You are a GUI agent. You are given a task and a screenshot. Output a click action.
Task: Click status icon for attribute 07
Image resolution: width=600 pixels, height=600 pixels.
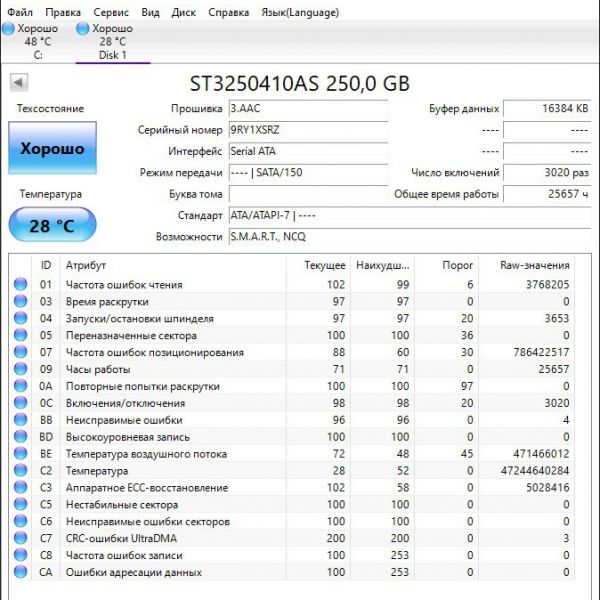(x=20, y=352)
